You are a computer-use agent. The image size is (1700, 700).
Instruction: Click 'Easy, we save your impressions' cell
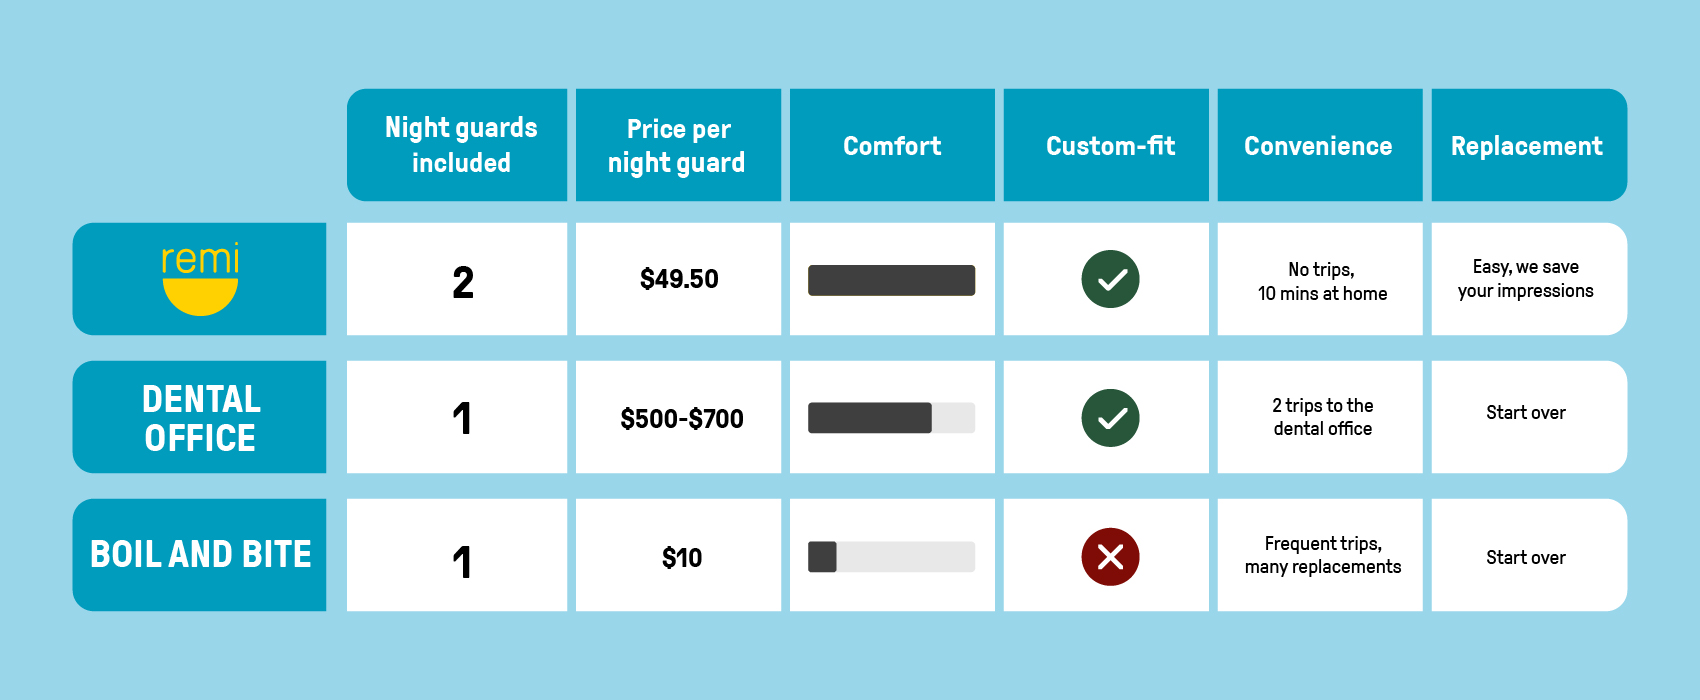(1529, 279)
